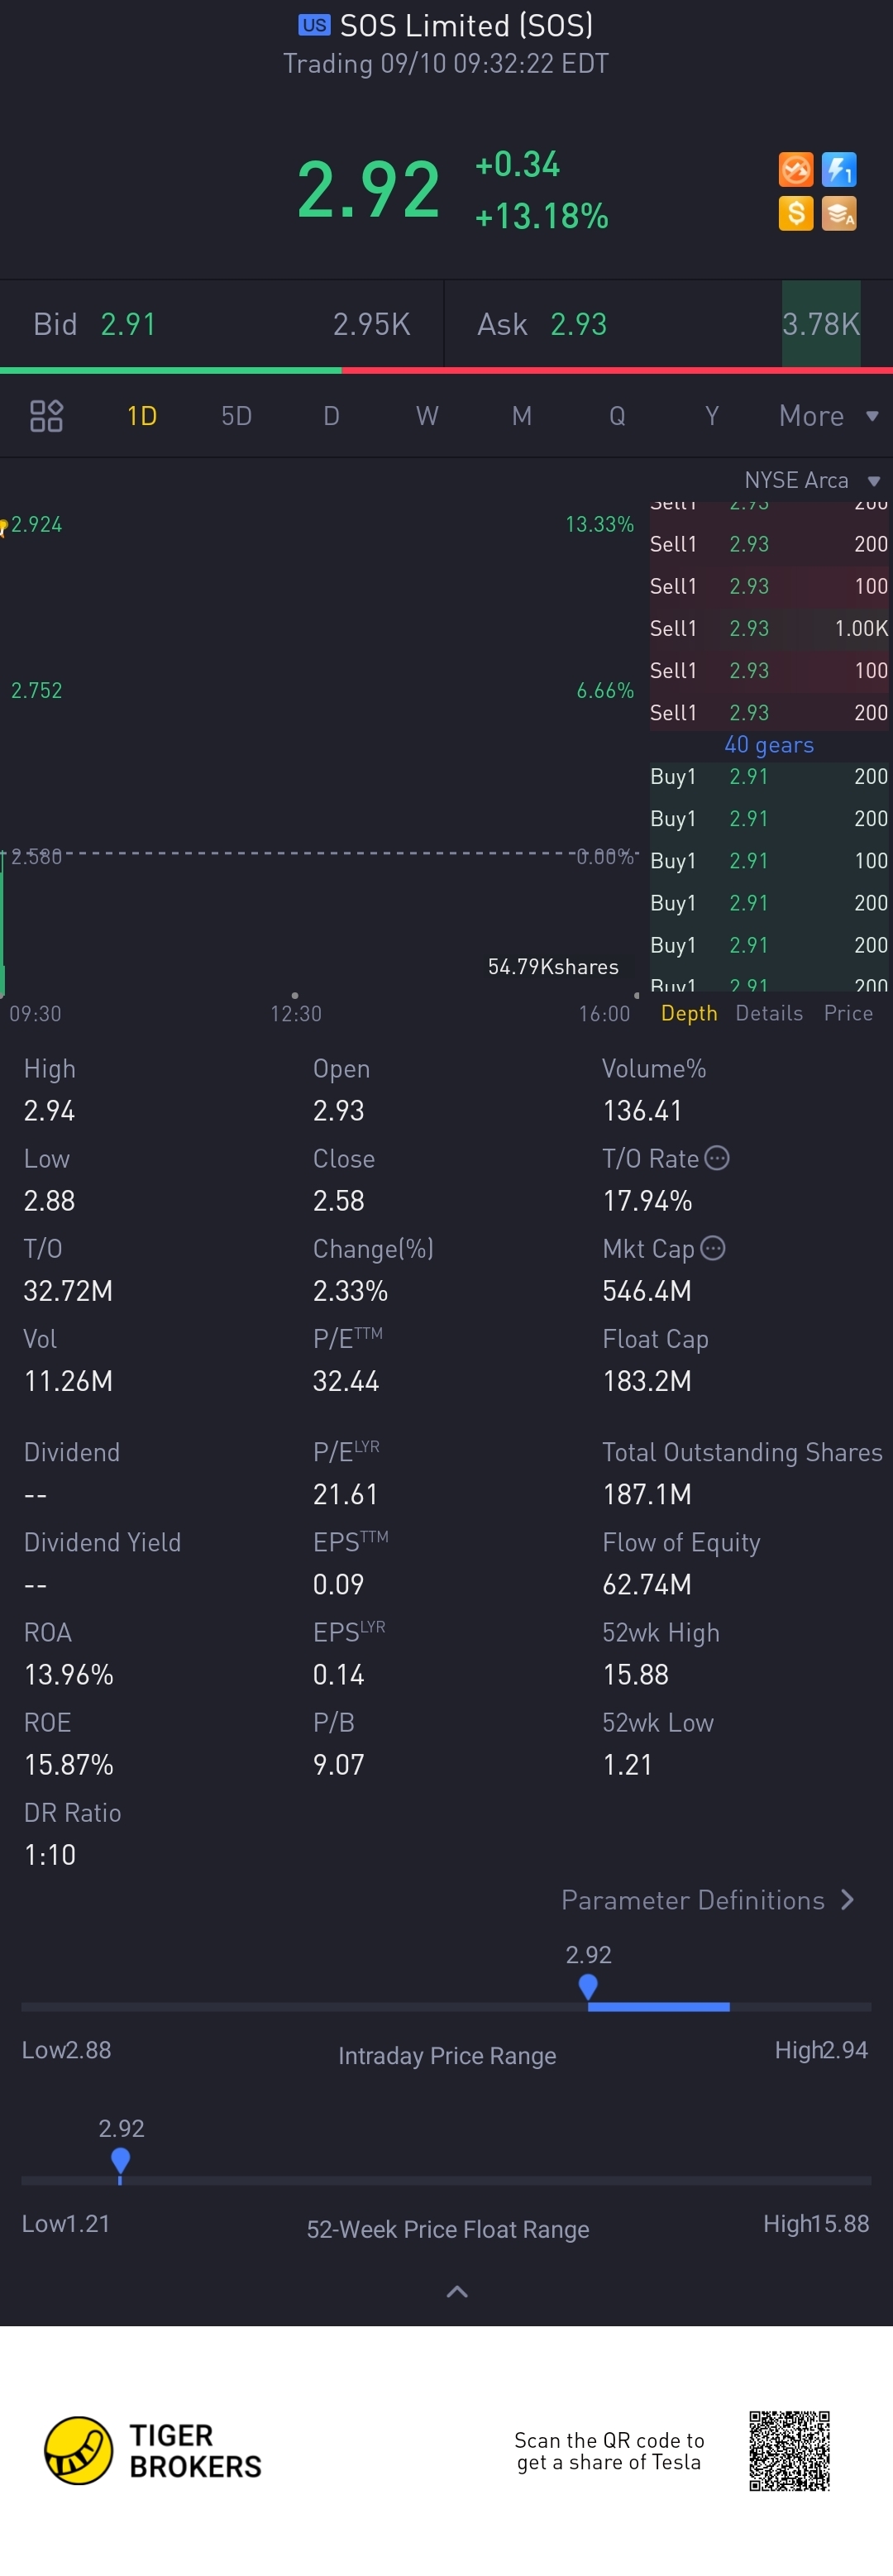Open the NYSE Arca exchange dropdown
Image resolution: width=893 pixels, height=2576 pixels.
[812, 481]
